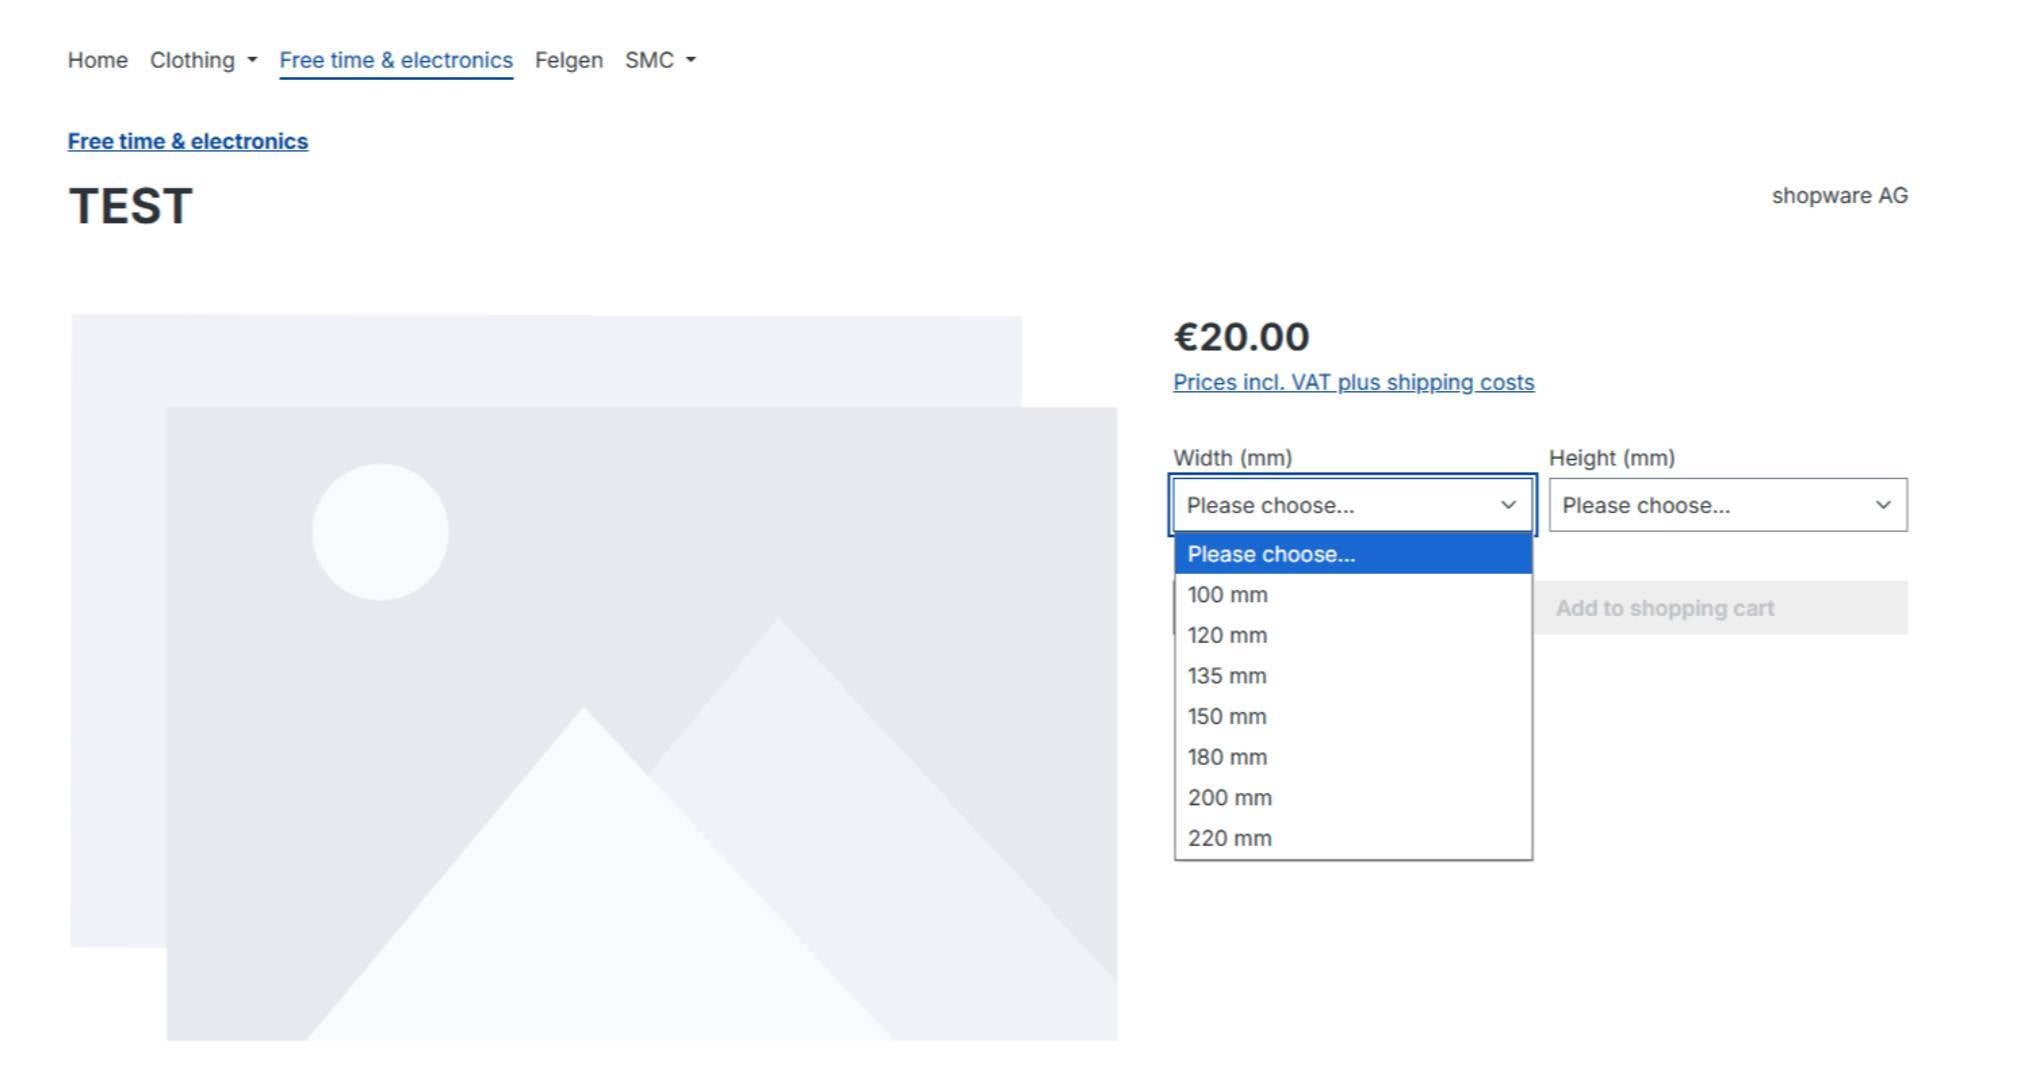Image resolution: width=2040 pixels, height=1080 pixels.
Task: Open the Height (mm) dropdown
Action: pyautogui.click(x=1728, y=505)
